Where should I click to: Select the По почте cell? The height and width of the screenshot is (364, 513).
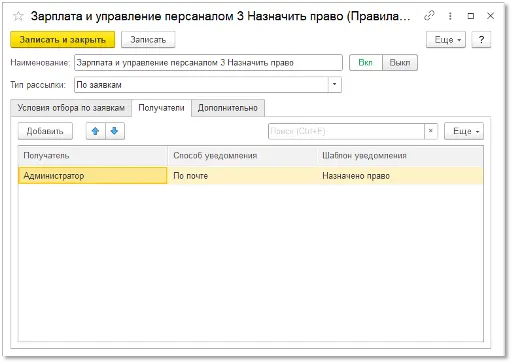(x=242, y=176)
